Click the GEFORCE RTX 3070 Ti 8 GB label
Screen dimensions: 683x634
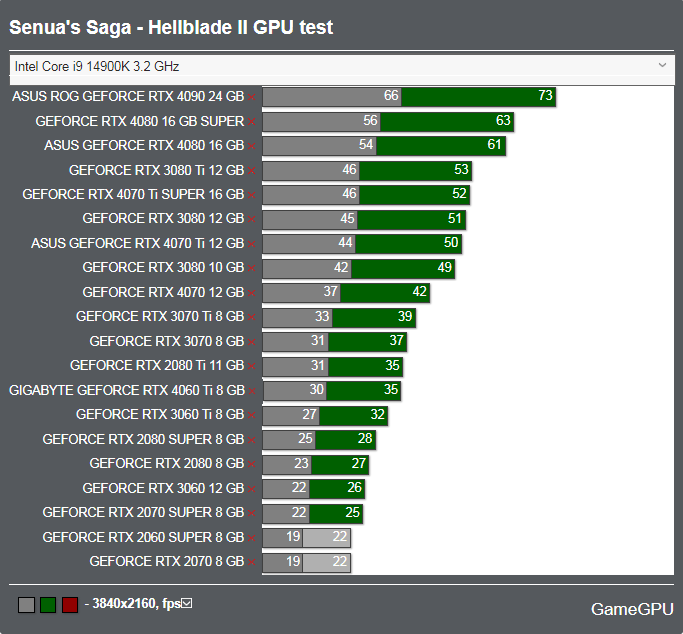click(160, 316)
